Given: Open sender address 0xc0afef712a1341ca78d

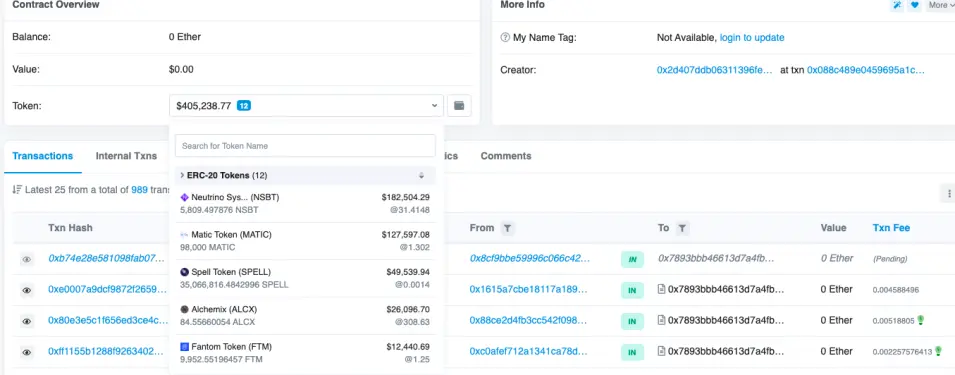Looking at the screenshot, I should pyautogui.click(x=529, y=351).
